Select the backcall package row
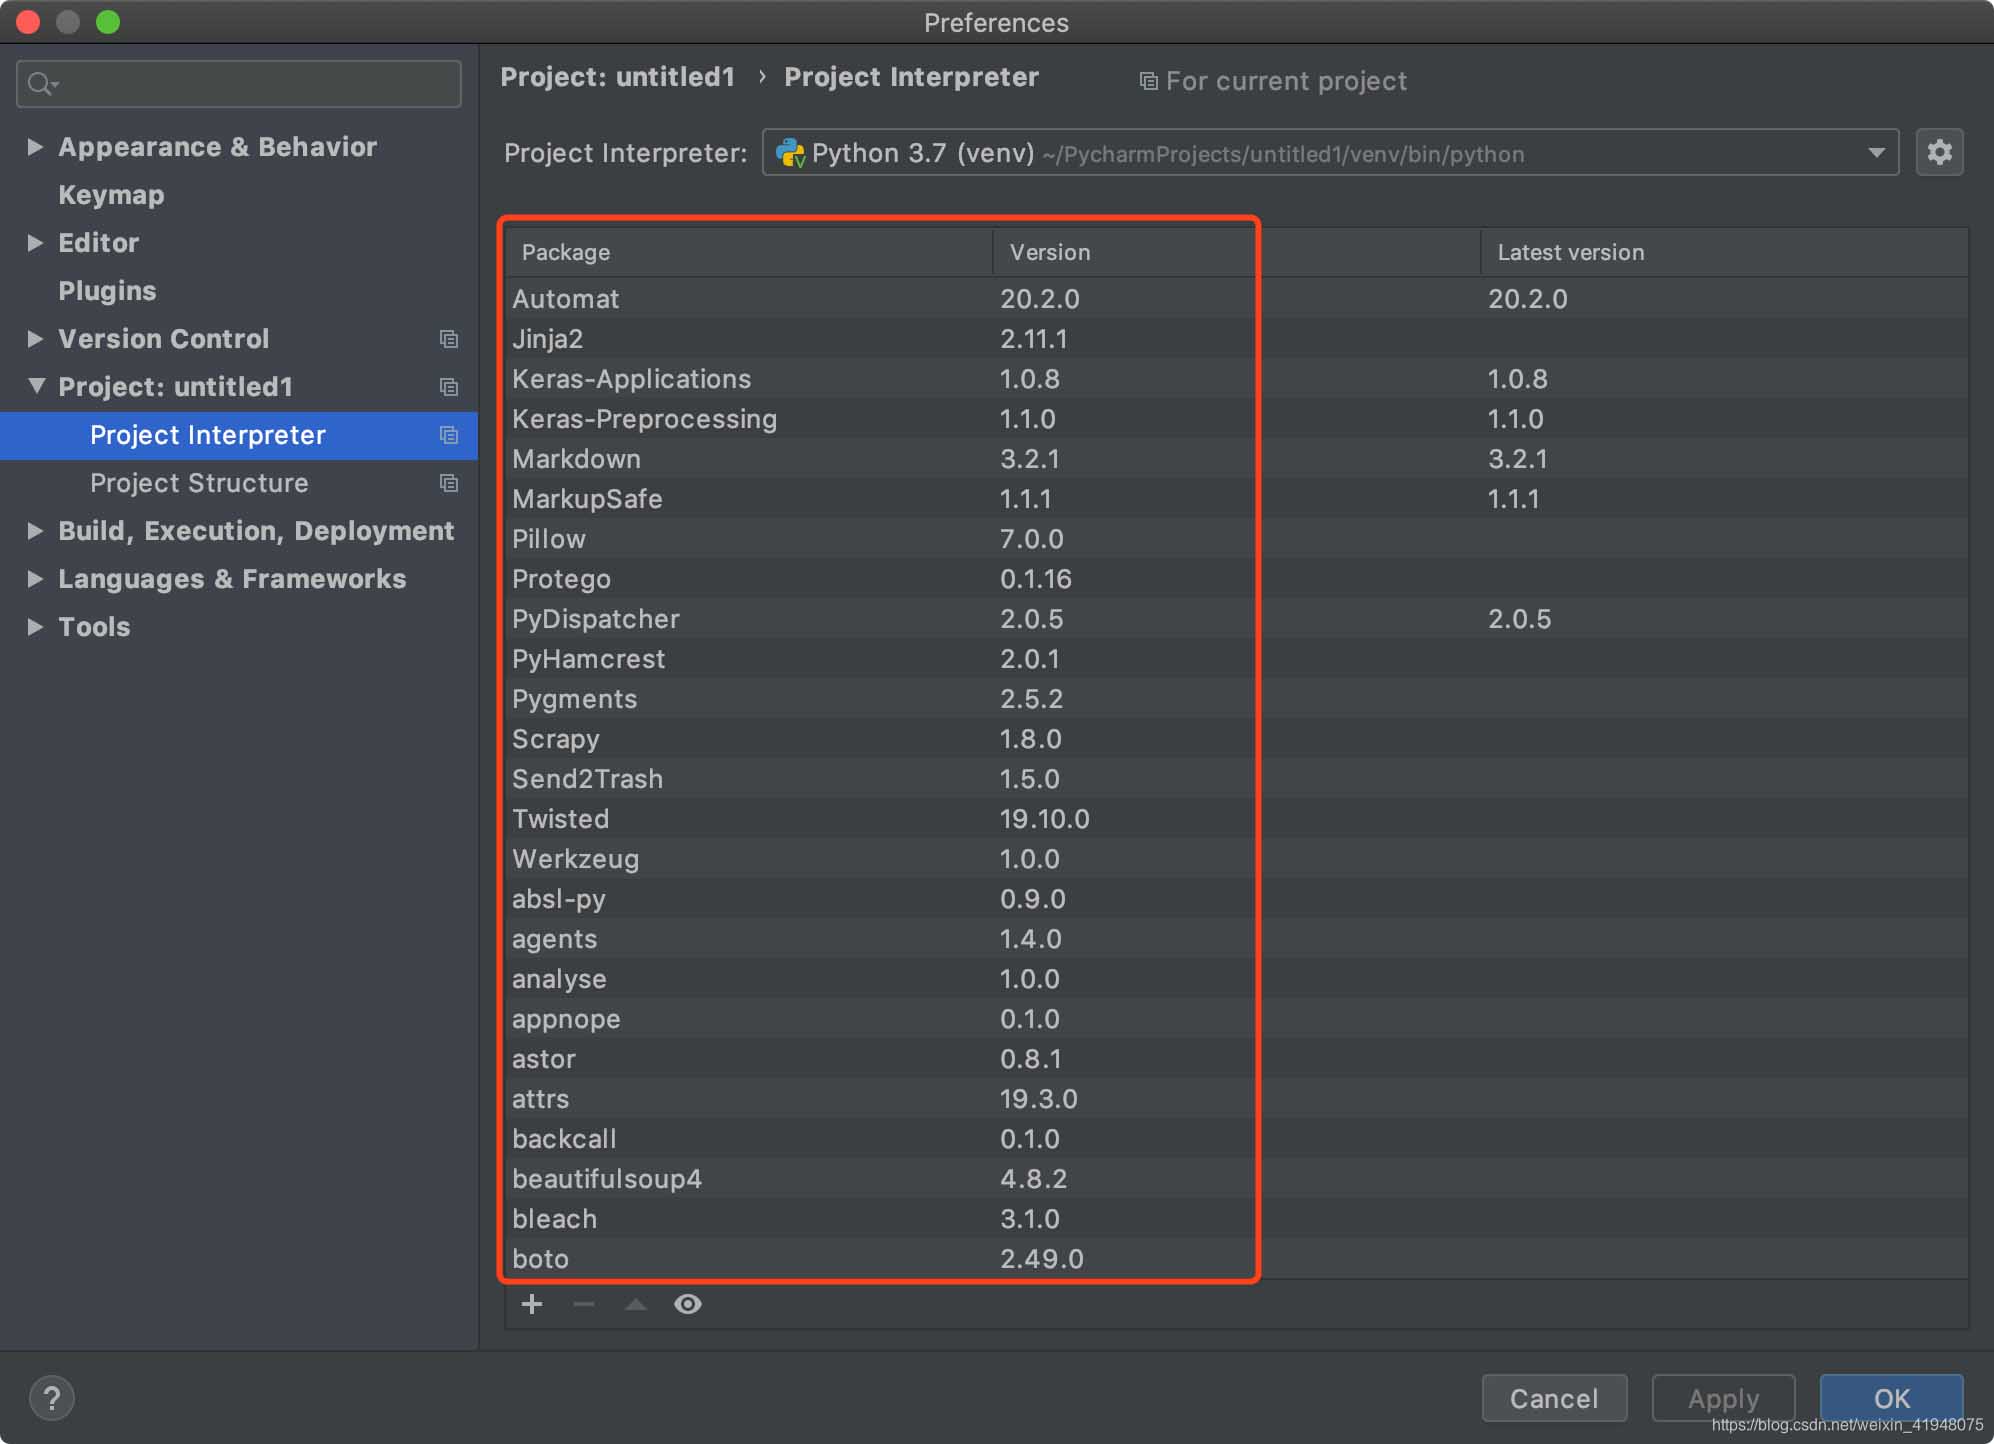Screen dimensions: 1994x1444 (1237, 1139)
